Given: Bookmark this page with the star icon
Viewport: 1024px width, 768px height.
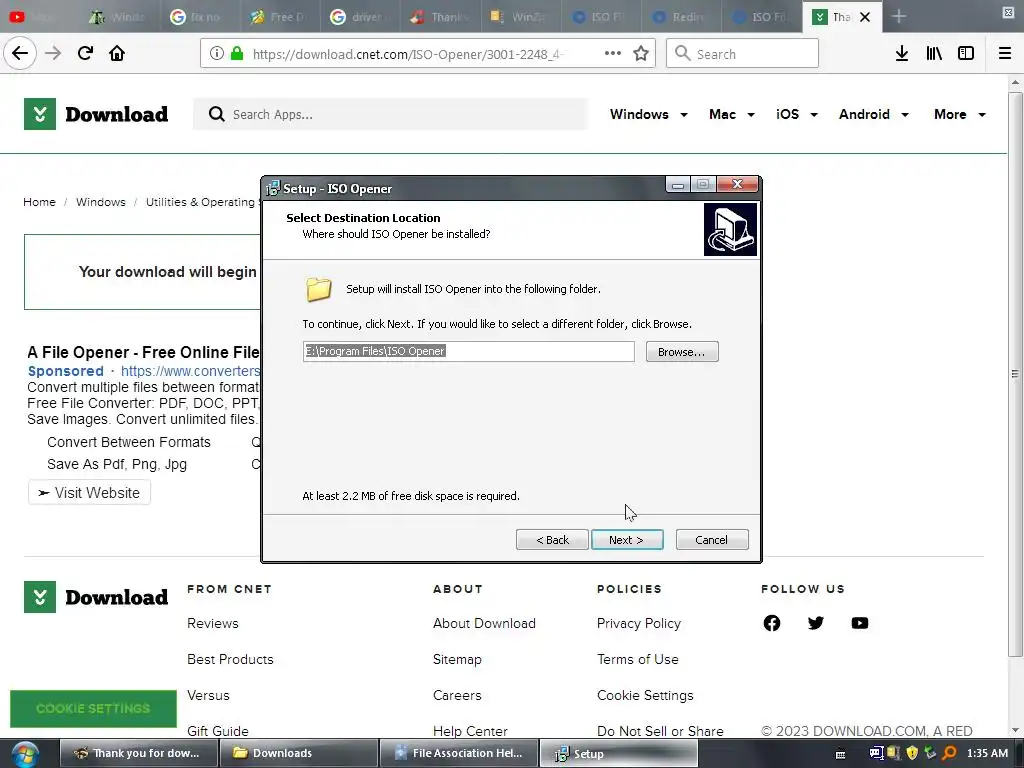Looking at the screenshot, I should click(641, 54).
